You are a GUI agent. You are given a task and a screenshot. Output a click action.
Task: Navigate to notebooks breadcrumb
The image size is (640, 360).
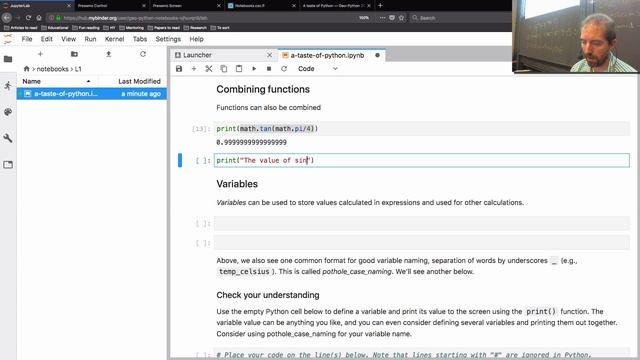[53, 69]
